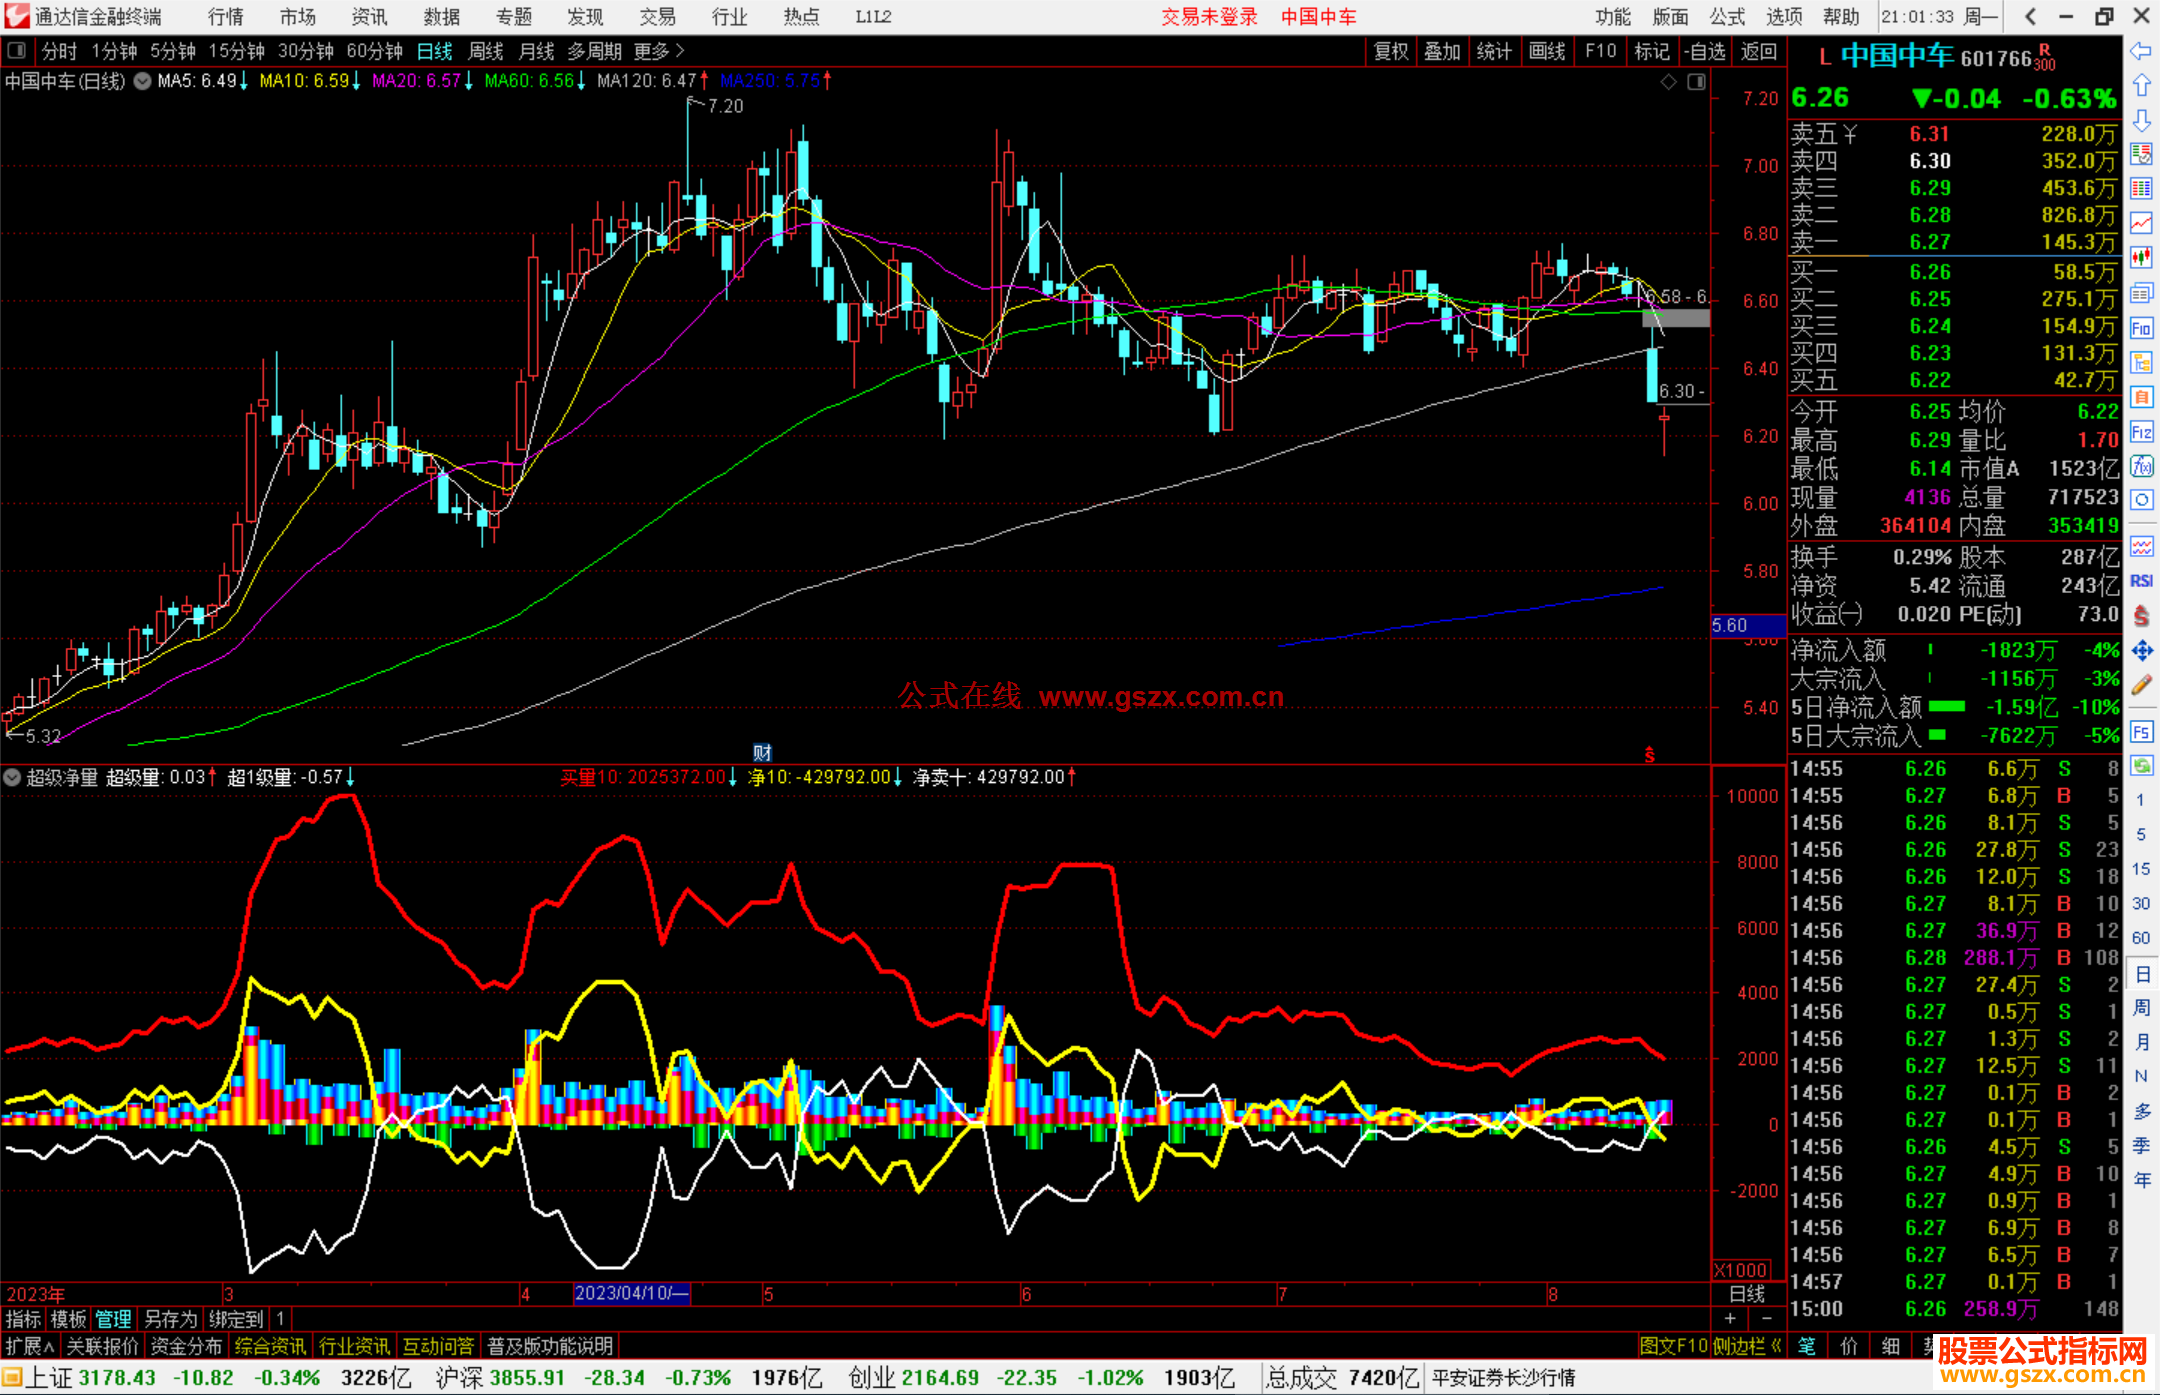Screen dimensions: 2160x1395
Task: Click the RSI indicator sidebar icon
Action: click(2141, 581)
